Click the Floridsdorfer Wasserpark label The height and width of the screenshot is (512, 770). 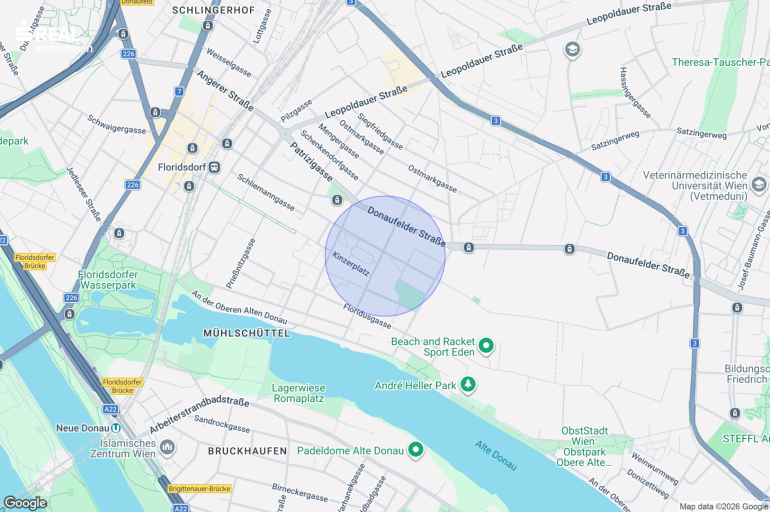tap(108, 280)
